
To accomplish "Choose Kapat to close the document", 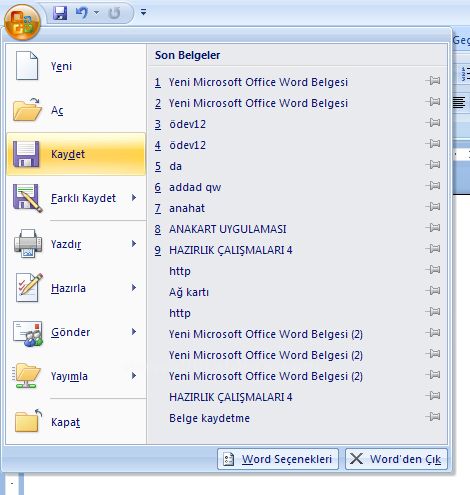I will (x=76, y=422).
